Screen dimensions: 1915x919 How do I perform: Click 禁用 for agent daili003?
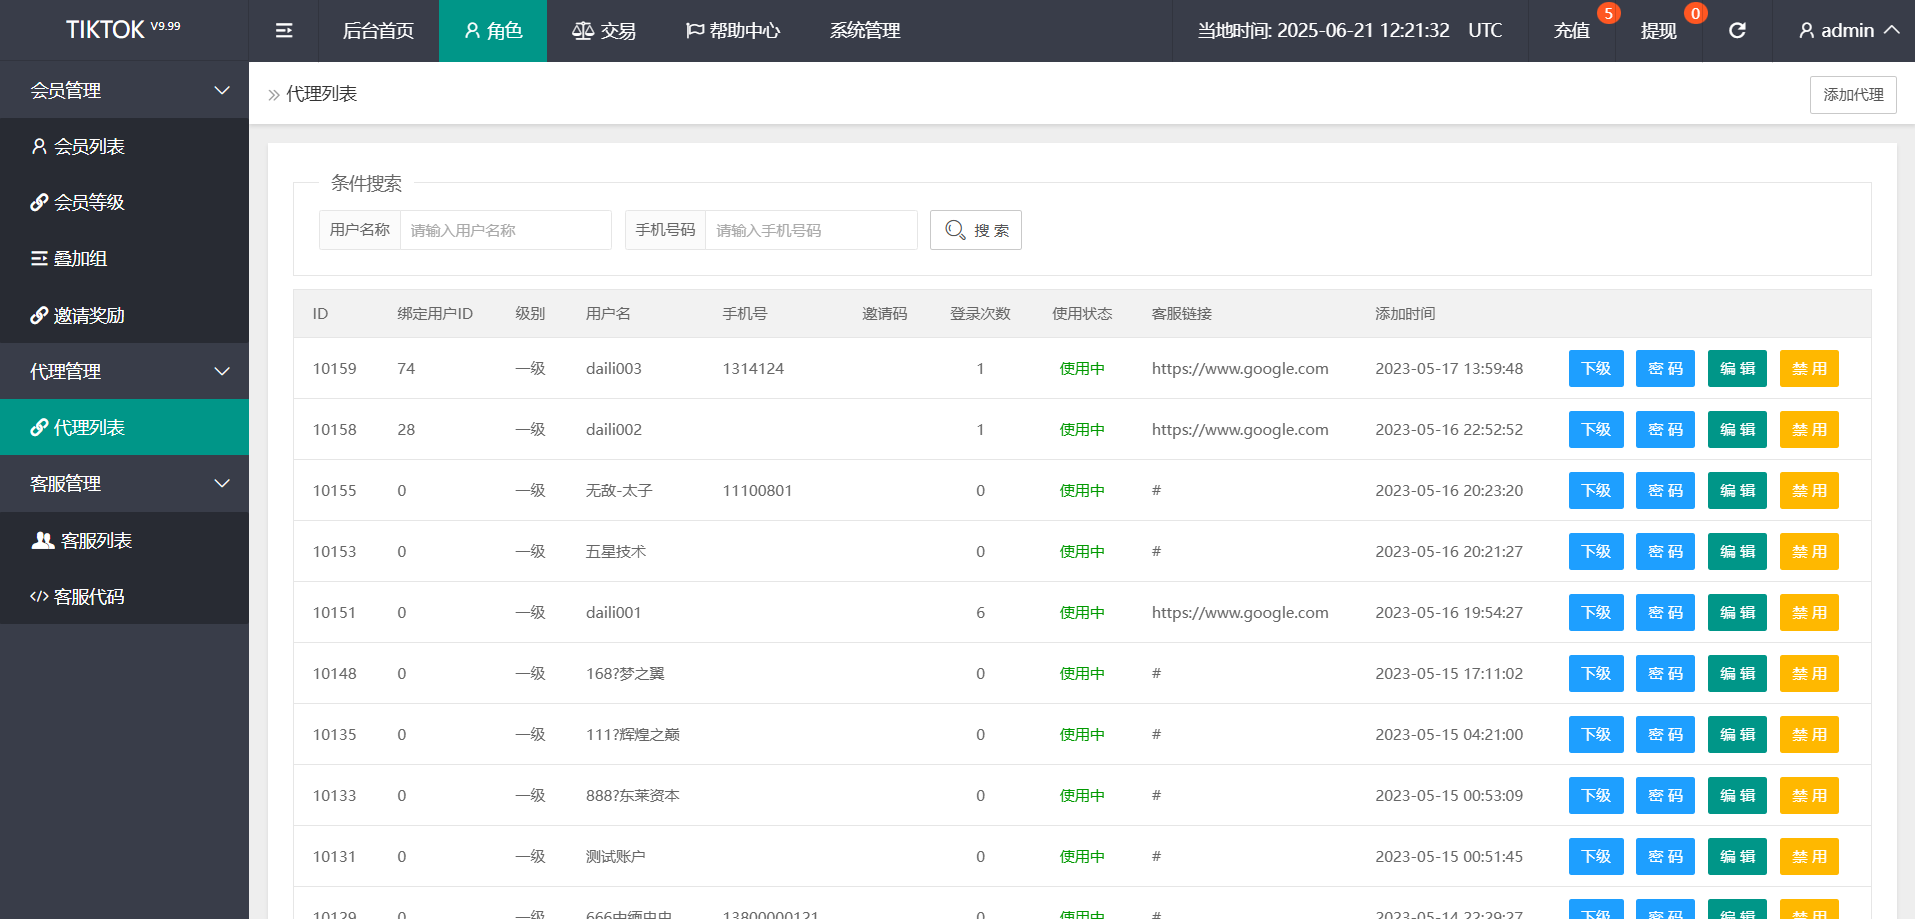(1809, 368)
